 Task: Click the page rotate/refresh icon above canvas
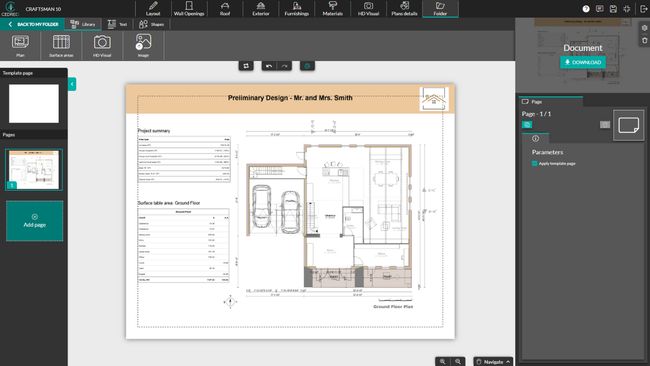(x=246, y=66)
